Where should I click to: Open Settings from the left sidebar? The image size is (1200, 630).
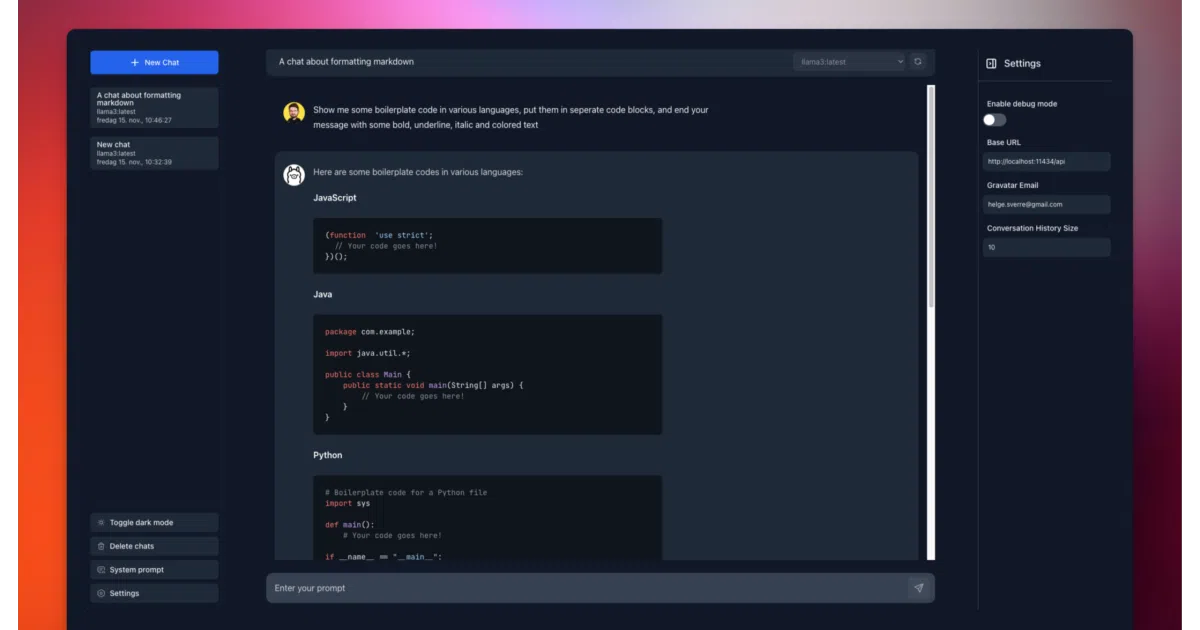tap(154, 593)
